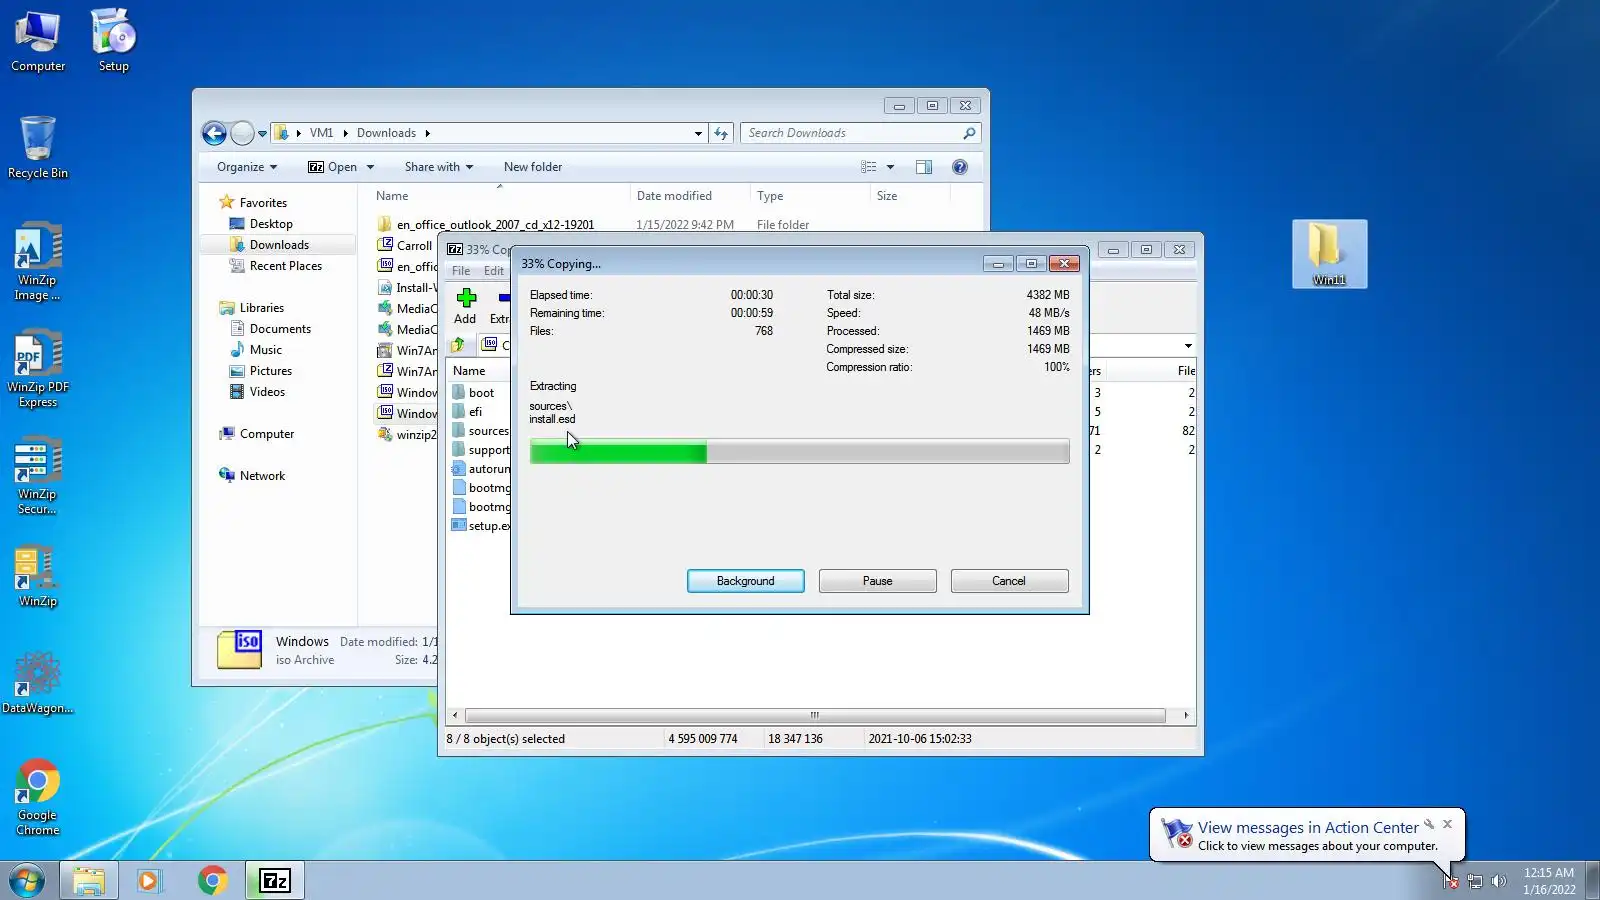Open the 7-Zip path dropdown arrow

[1188, 346]
